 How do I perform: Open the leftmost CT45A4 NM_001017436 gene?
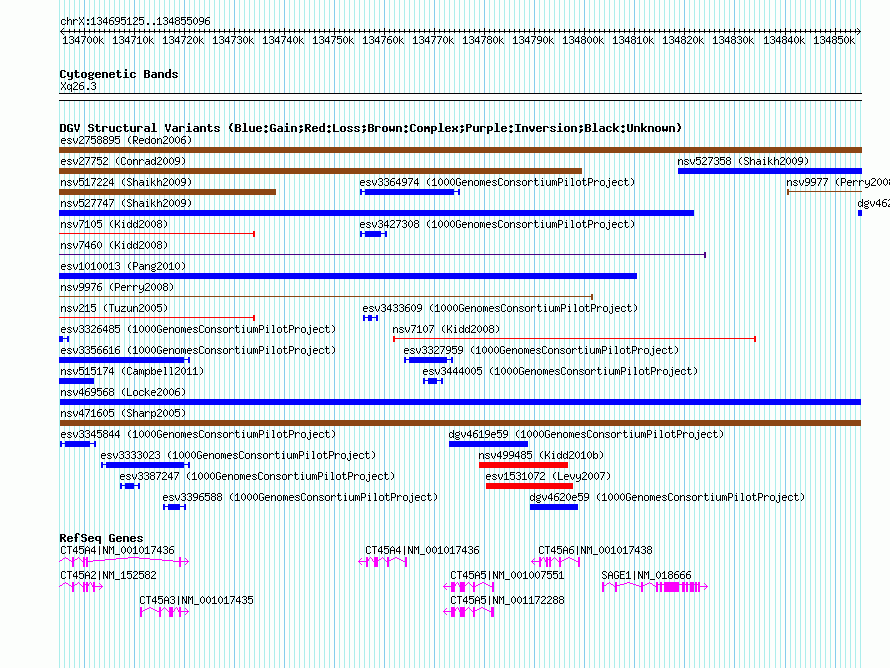coord(124,562)
